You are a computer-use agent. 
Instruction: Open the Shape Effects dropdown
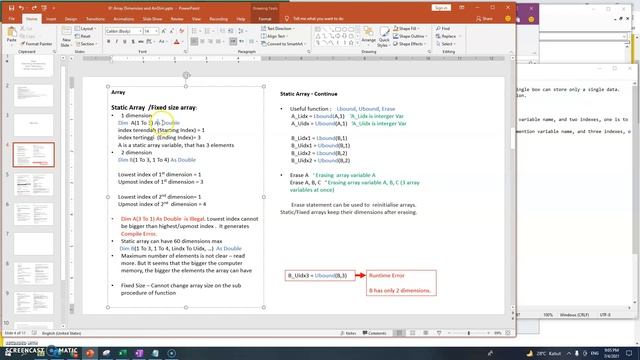(409, 44)
